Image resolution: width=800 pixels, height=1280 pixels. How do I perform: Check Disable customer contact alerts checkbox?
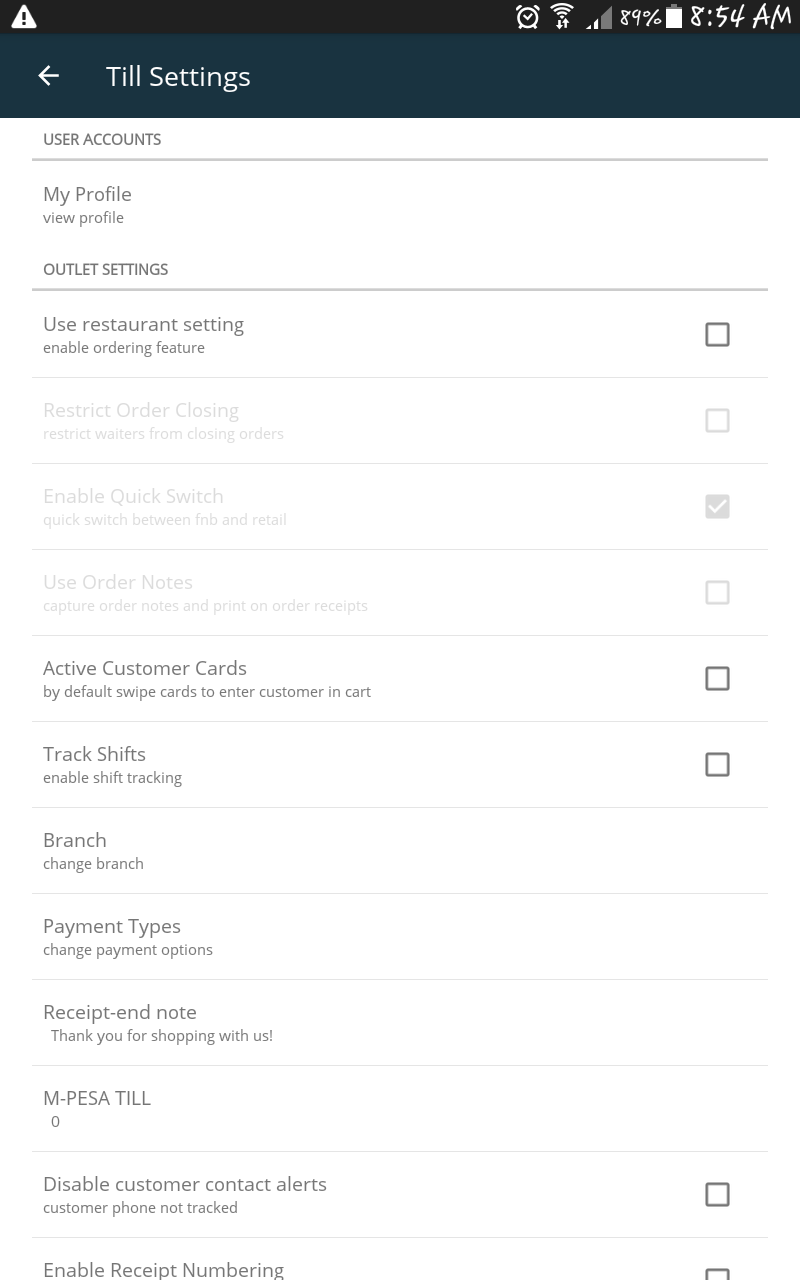coord(717,1194)
